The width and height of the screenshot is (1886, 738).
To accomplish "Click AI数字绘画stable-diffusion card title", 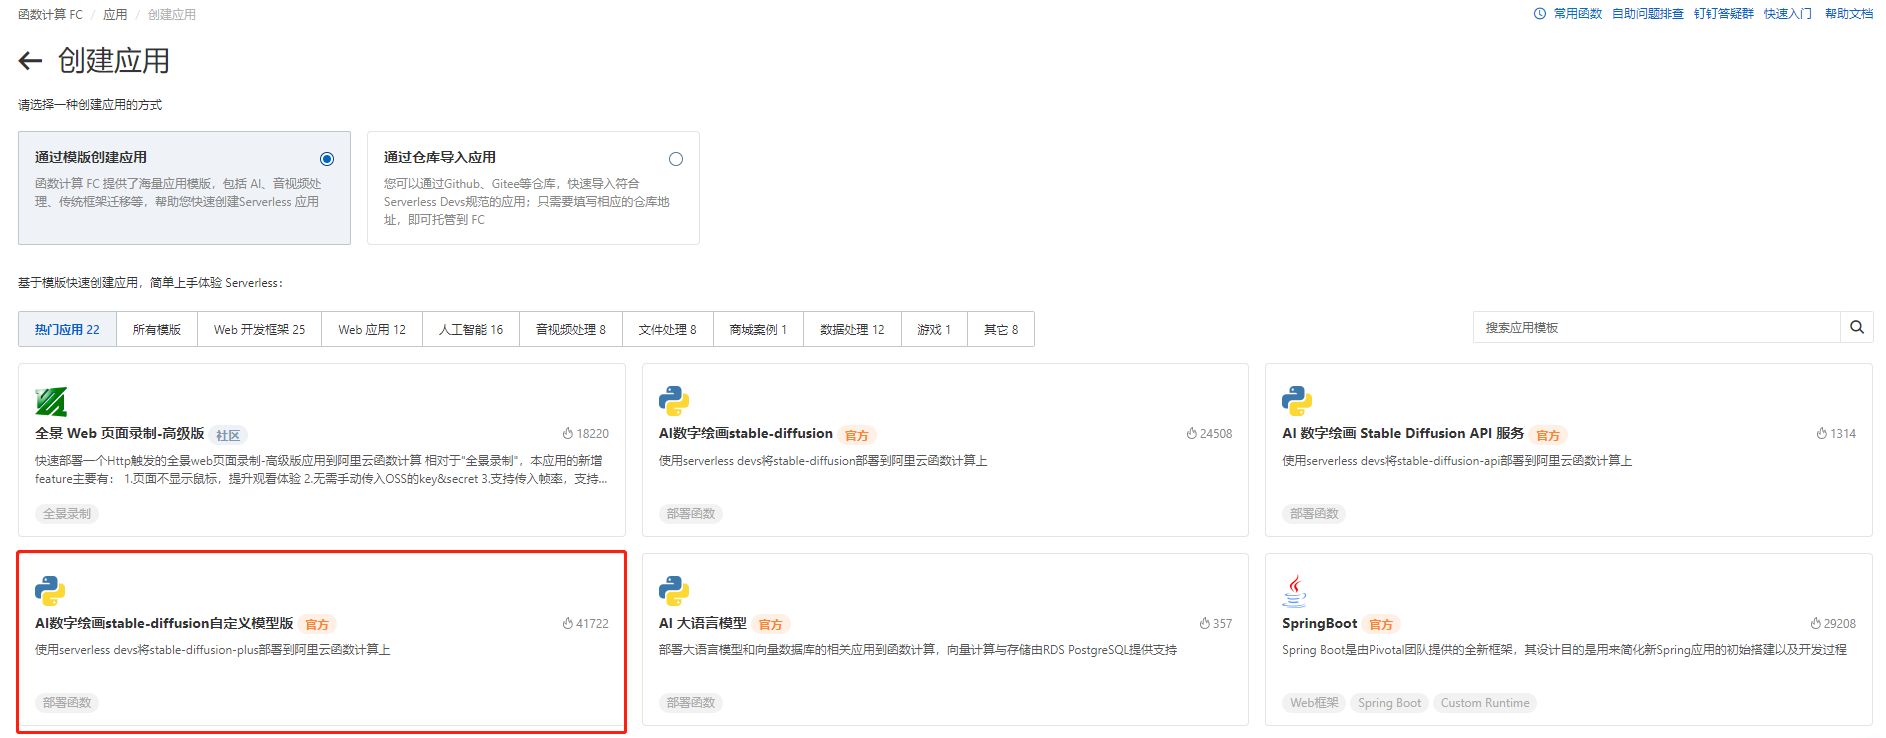I will coord(745,433).
